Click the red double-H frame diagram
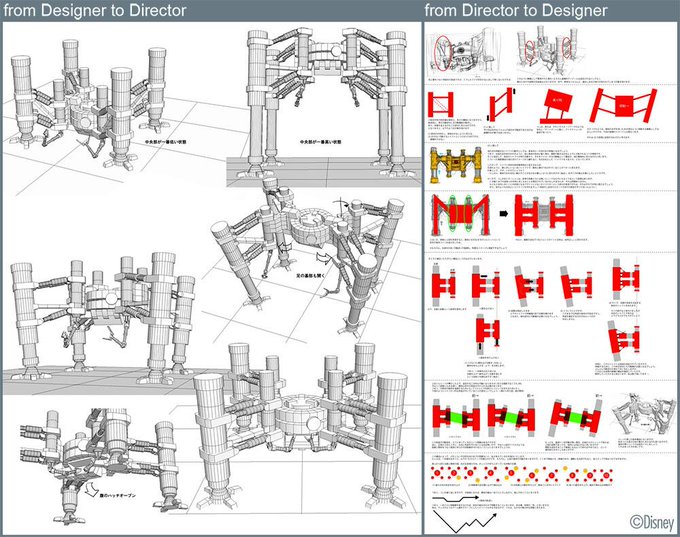Image resolution: width=680 pixels, height=537 pixels. [x=544, y=215]
